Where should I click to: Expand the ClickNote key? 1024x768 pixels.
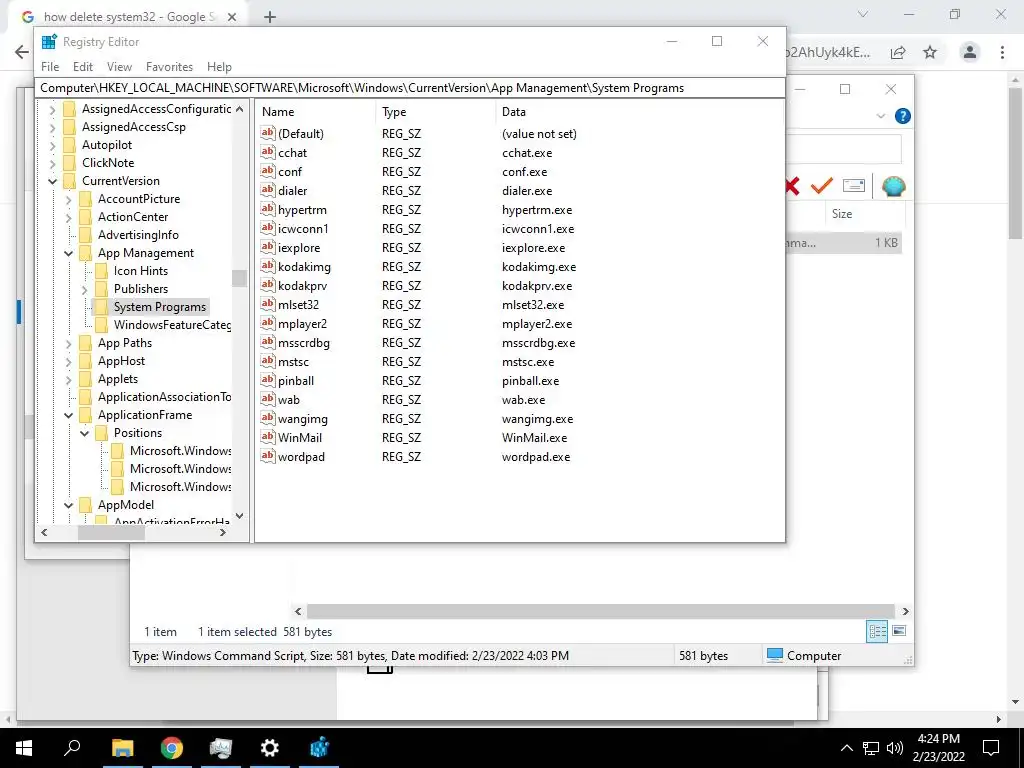point(53,163)
